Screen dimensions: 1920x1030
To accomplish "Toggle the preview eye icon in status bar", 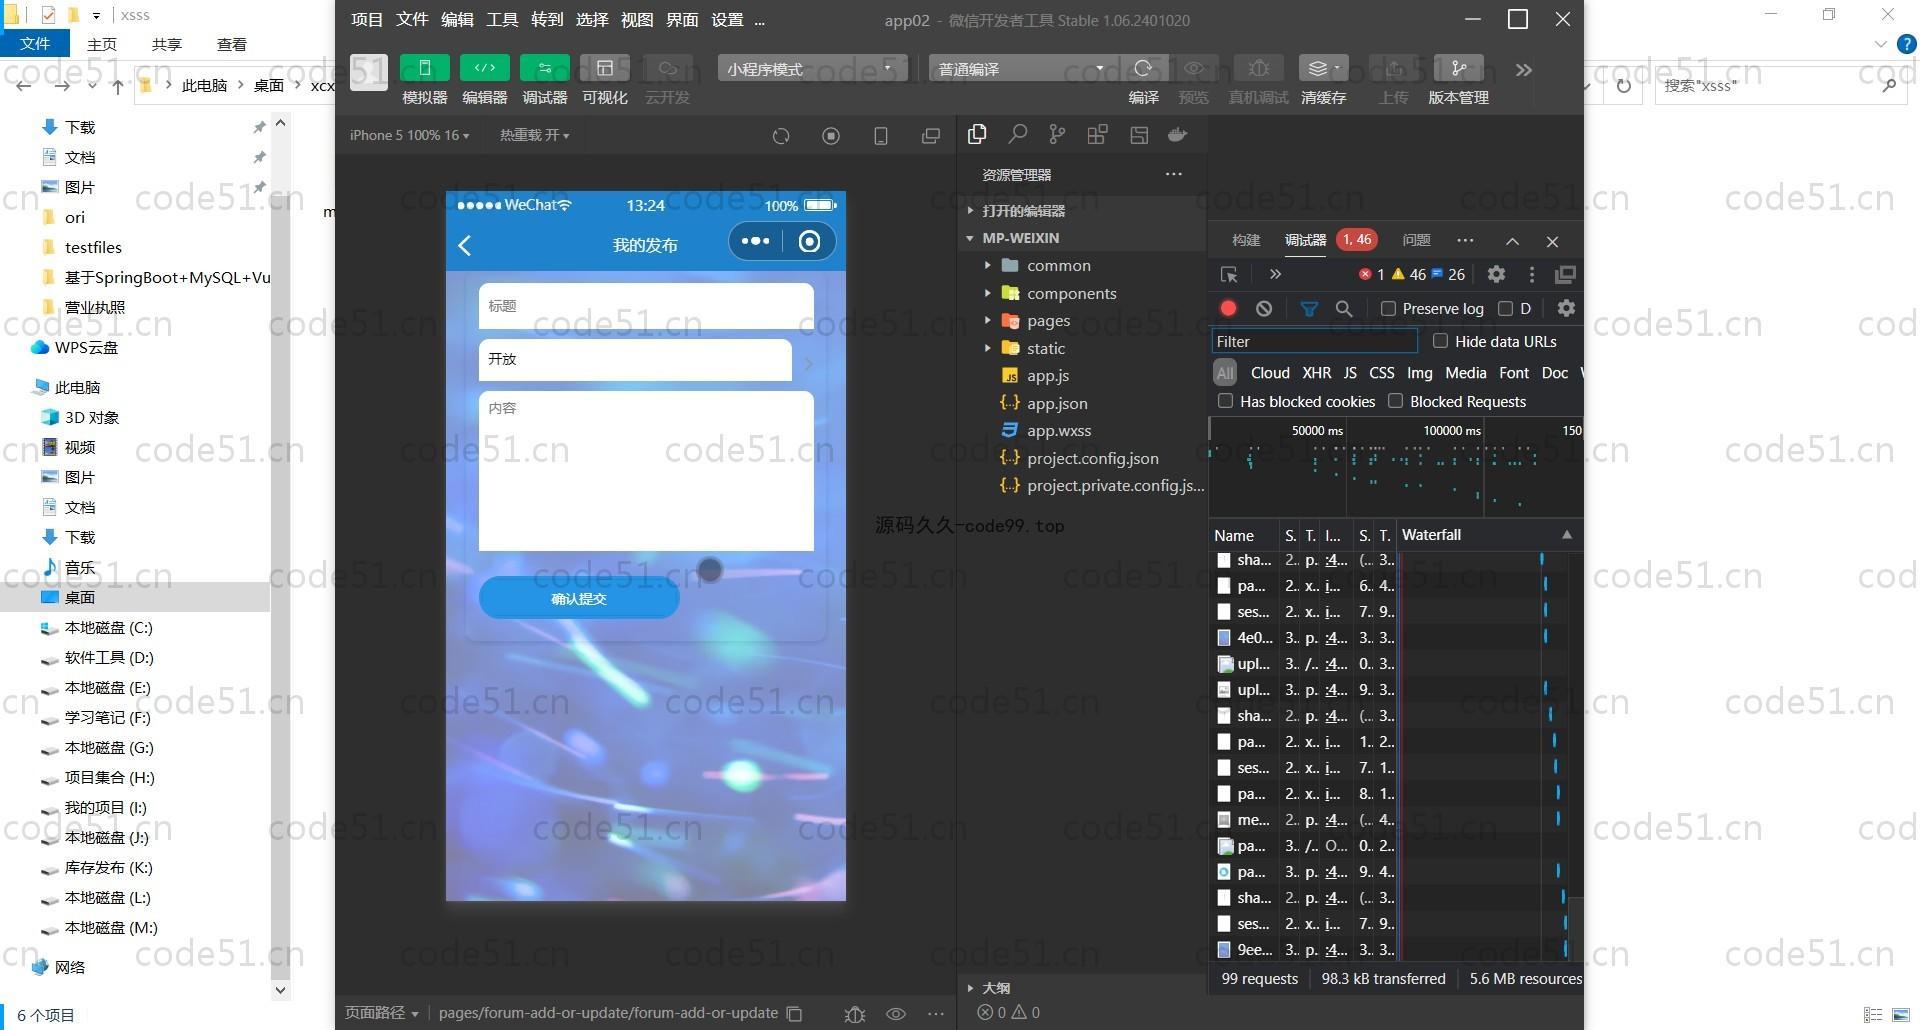I will [x=896, y=1013].
